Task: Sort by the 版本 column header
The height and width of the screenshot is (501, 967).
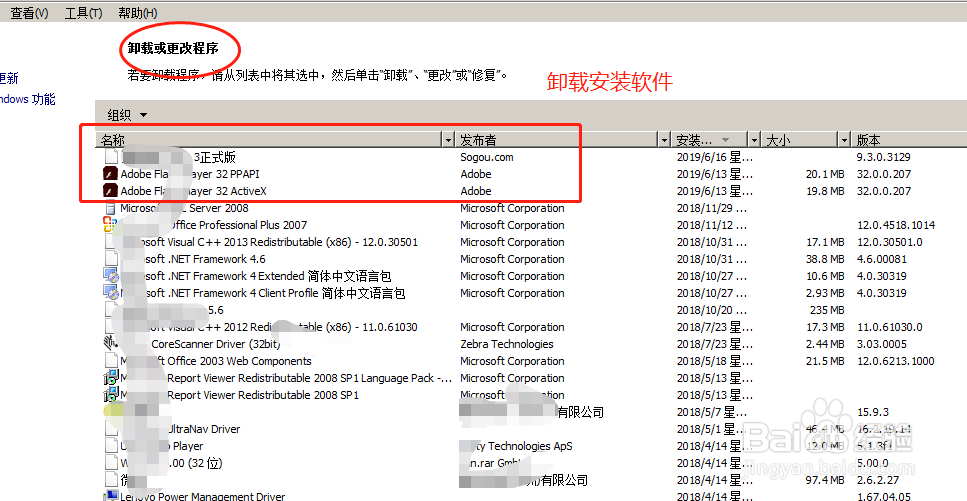Action: tap(909, 140)
